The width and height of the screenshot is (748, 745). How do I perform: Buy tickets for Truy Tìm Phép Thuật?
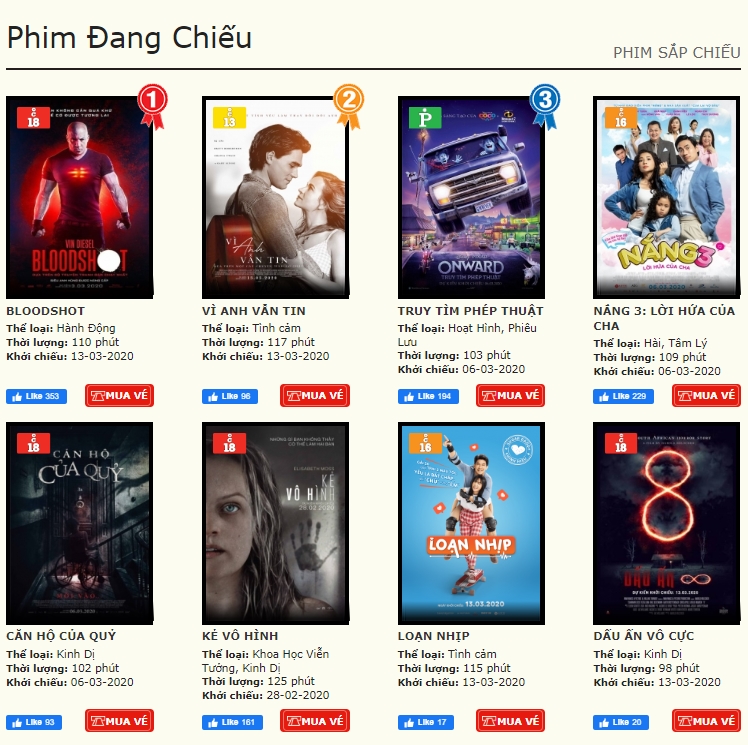click(x=510, y=395)
